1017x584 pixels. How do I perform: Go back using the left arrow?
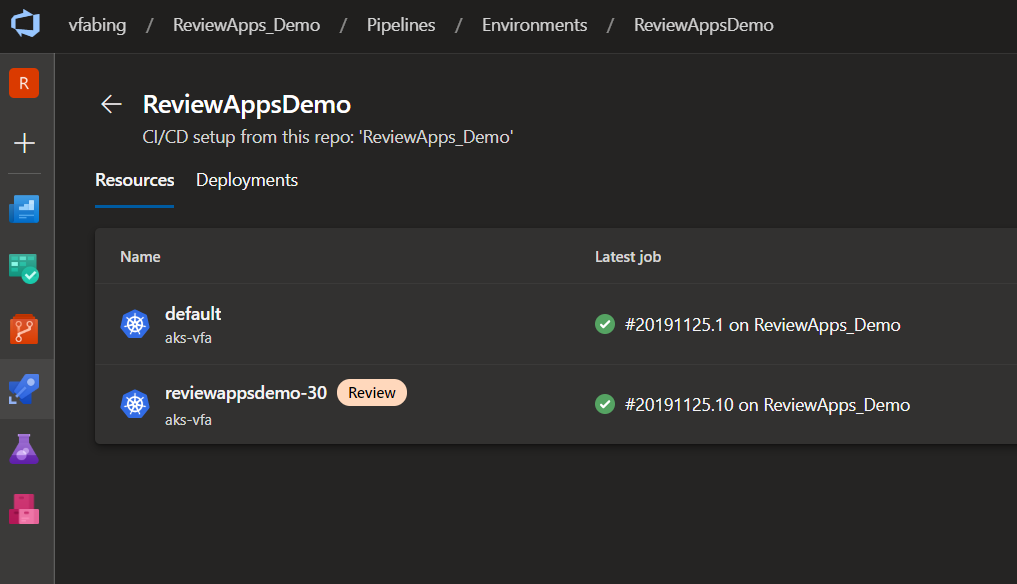(x=112, y=104)
